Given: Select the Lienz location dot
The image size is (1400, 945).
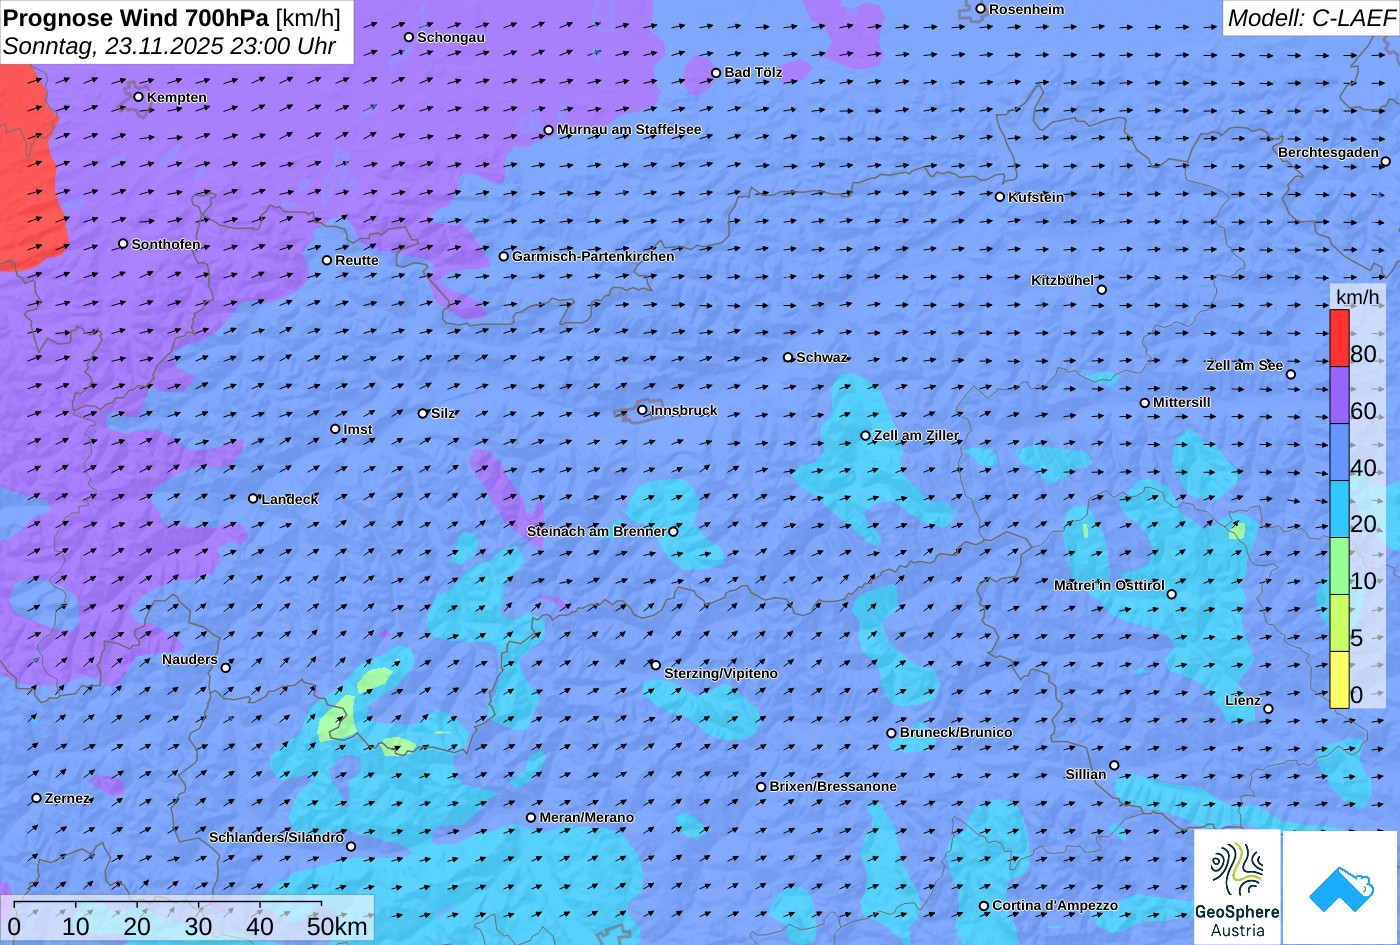Looking at the screenshot, I should (1268, 709).
